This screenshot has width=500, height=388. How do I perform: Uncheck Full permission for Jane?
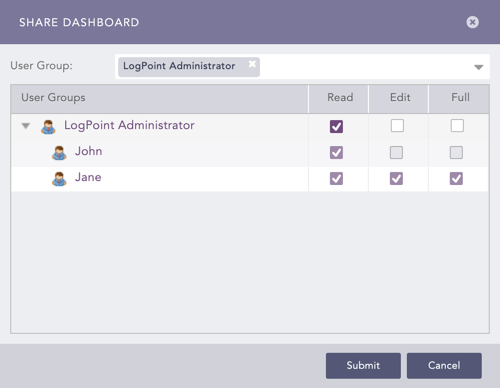tap(456, 179)
